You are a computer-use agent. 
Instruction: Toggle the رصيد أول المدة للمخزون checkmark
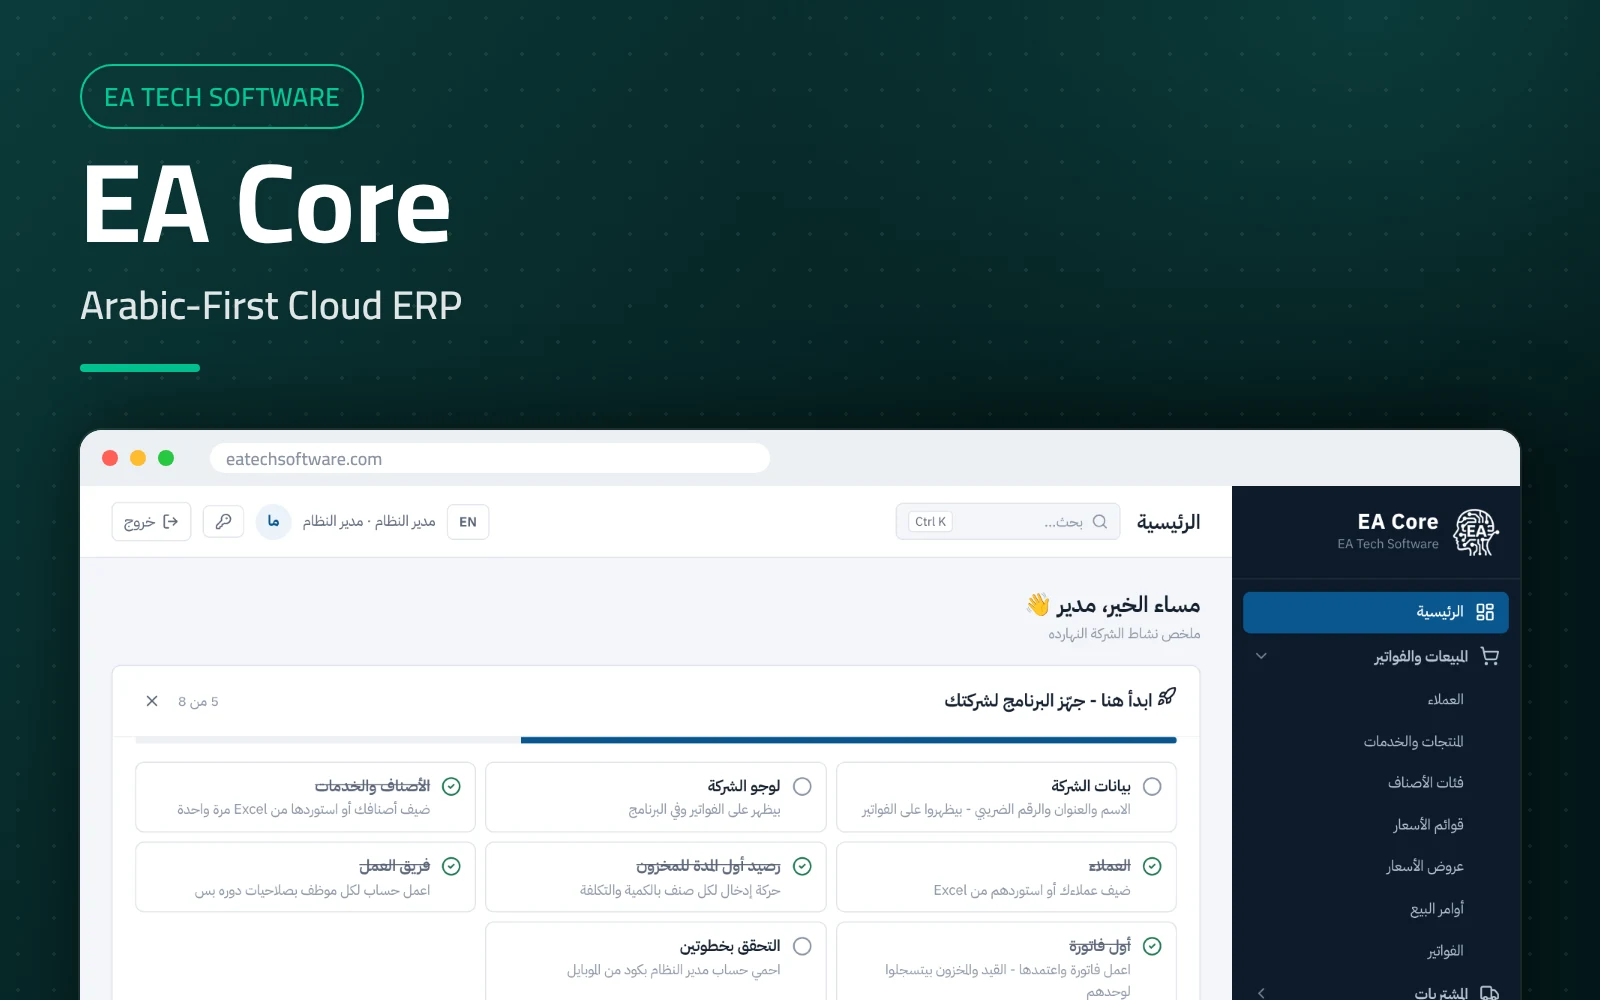(x=802, y=866)
